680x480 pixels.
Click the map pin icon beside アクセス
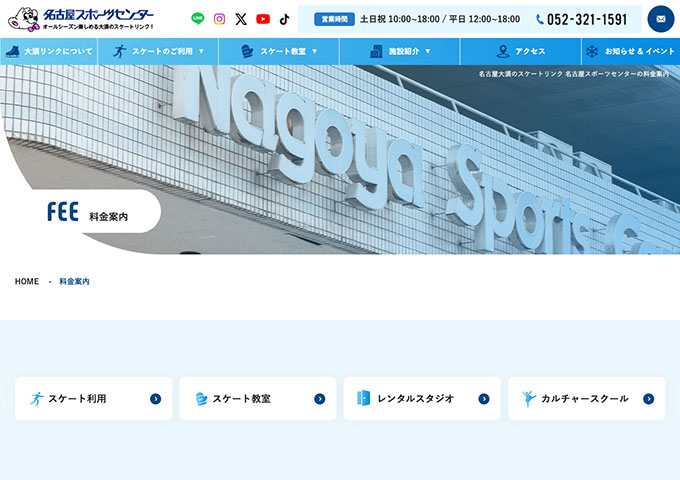[503, 51]
